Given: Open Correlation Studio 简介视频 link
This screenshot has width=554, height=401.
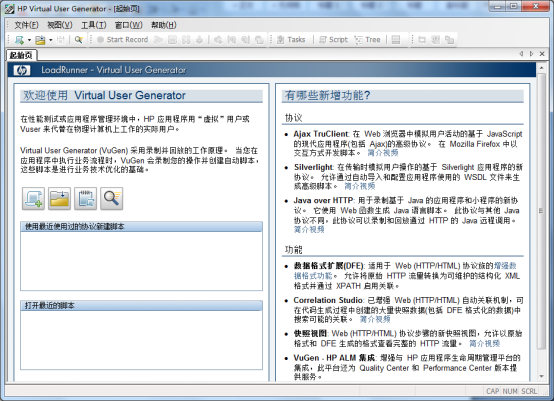Looking at the screenshot, I should click(375, 319).
